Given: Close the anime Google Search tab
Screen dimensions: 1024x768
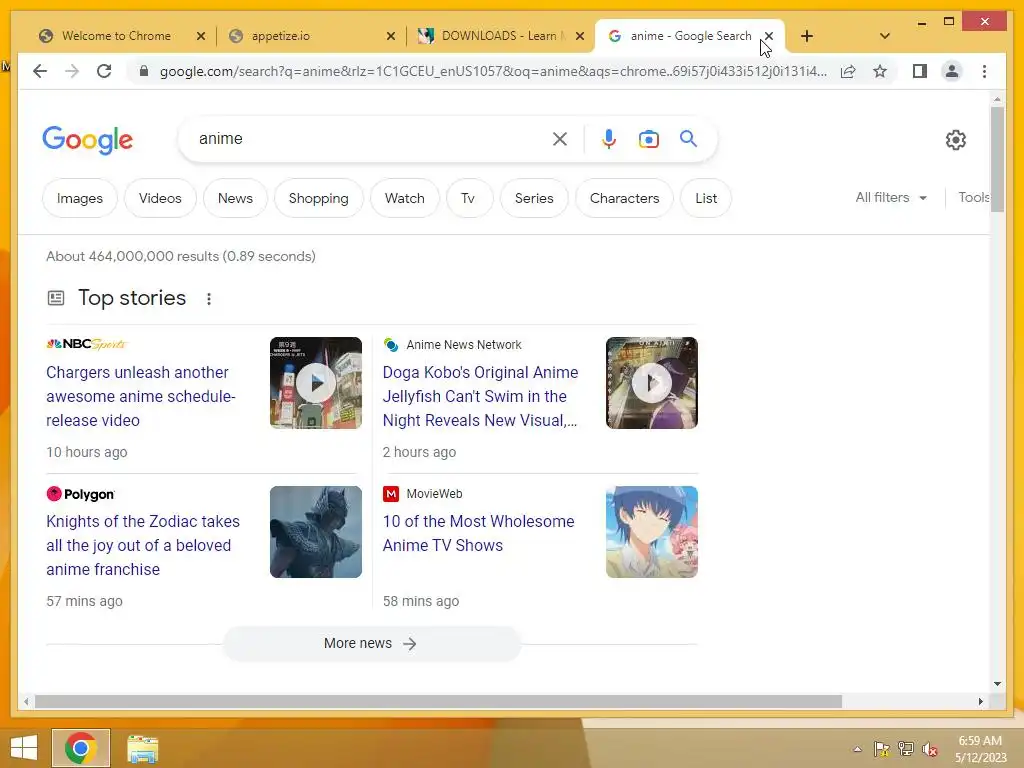Looking at the screenshot, I should pyautogui.click(x=769, y=36).
